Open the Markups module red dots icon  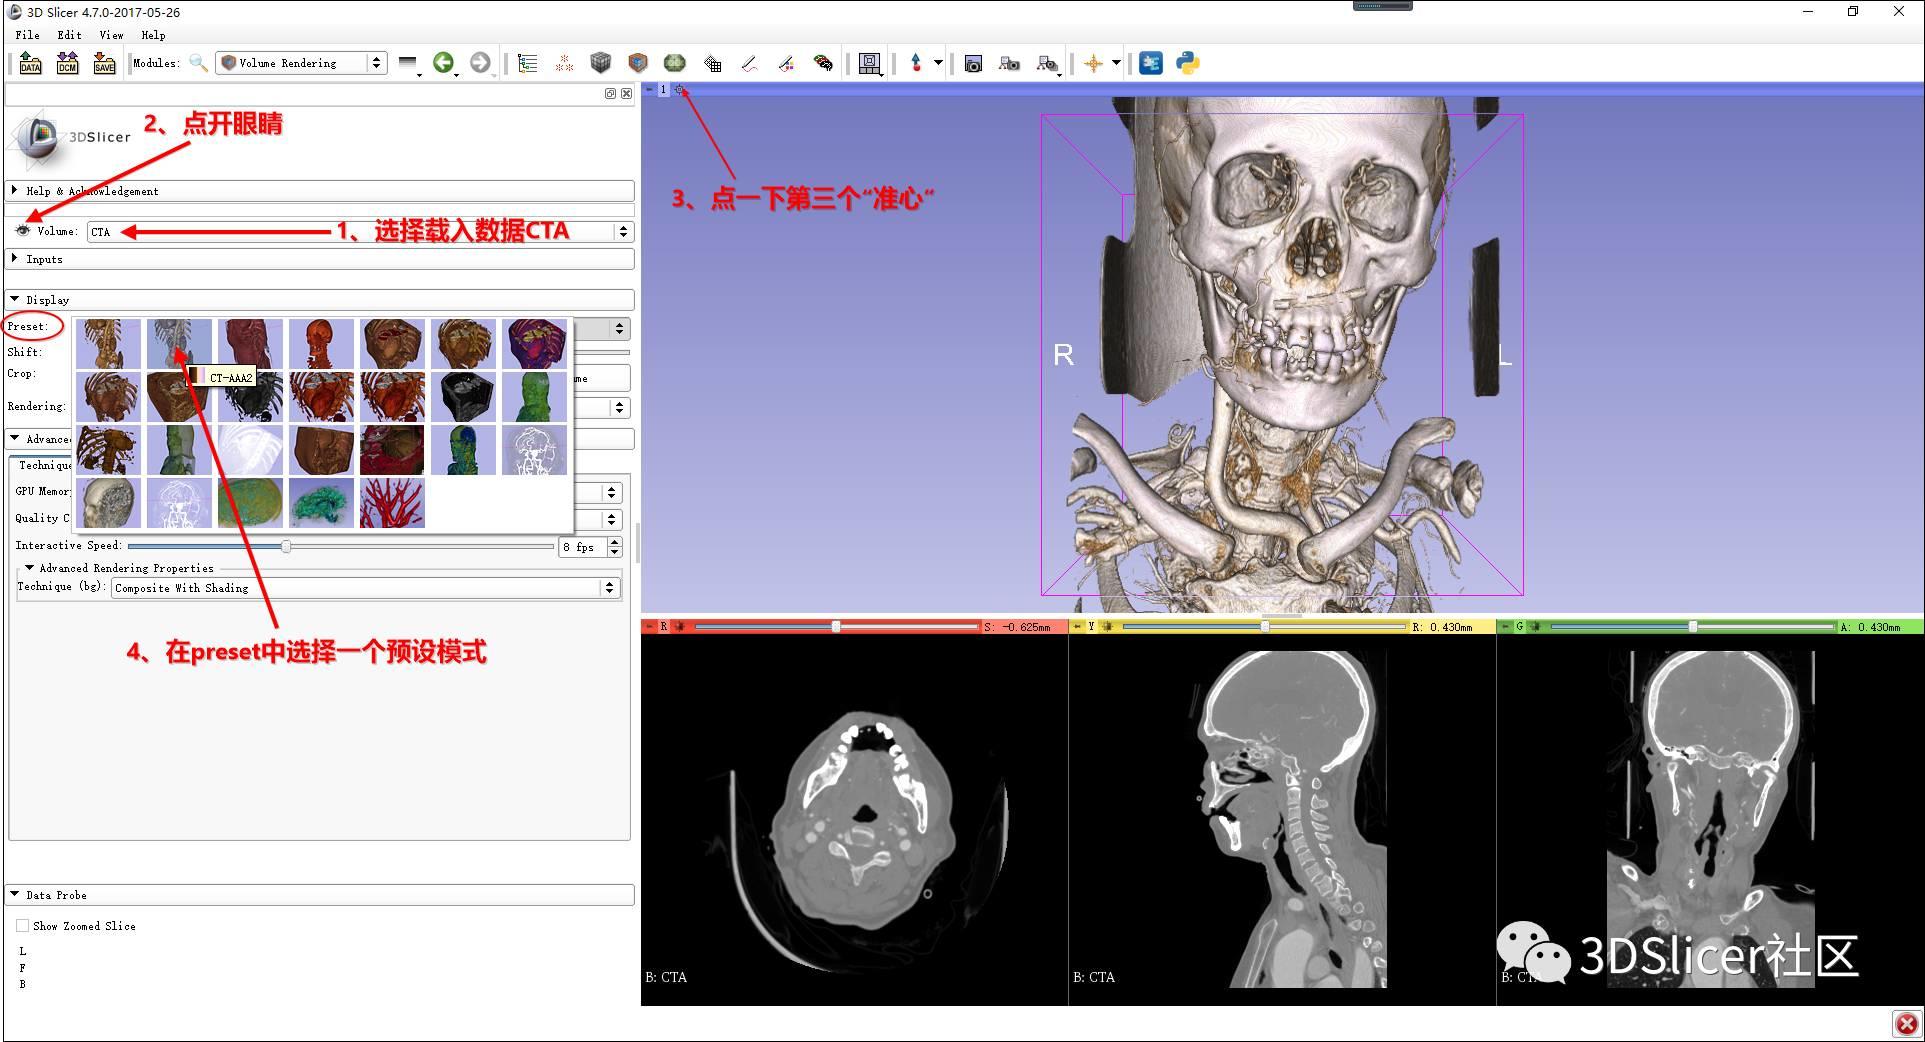(x=564, y=63)
